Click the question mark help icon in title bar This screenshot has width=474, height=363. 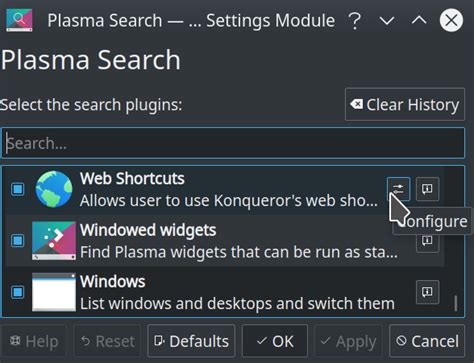click(355, 21)
